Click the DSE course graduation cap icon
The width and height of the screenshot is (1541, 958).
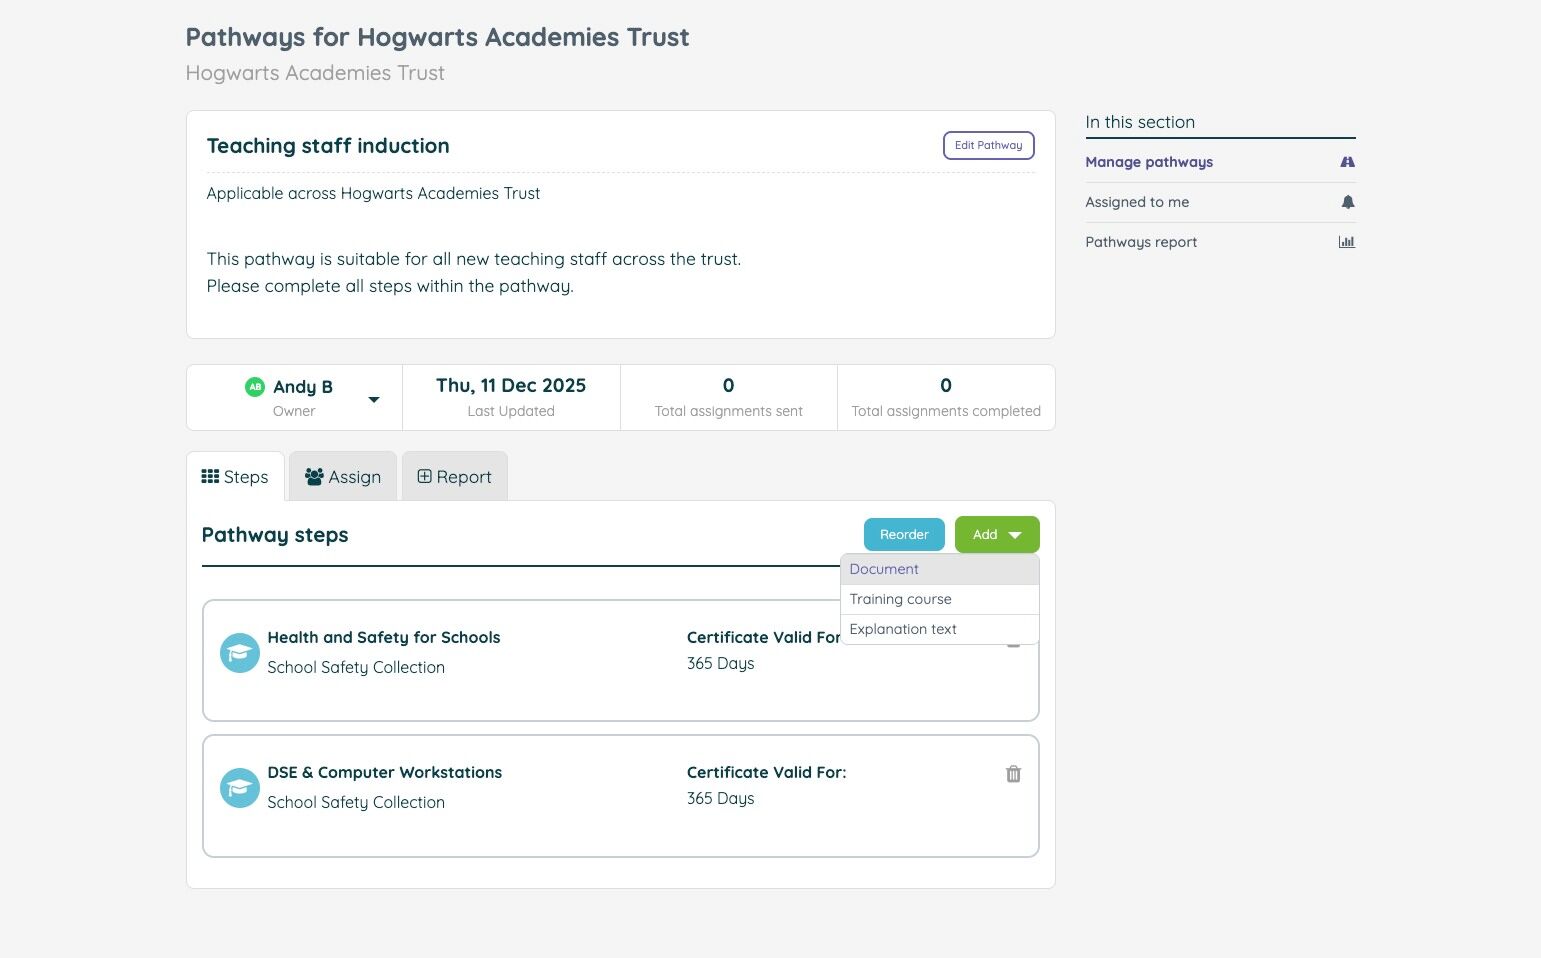click(x=239, y=788)
